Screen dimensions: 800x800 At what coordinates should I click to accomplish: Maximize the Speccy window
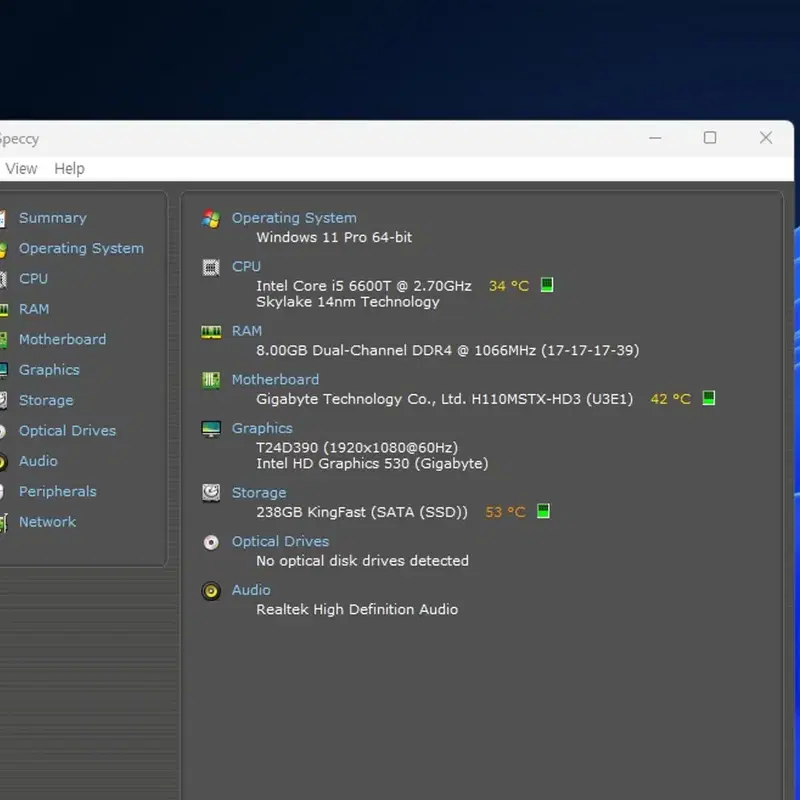710,138
